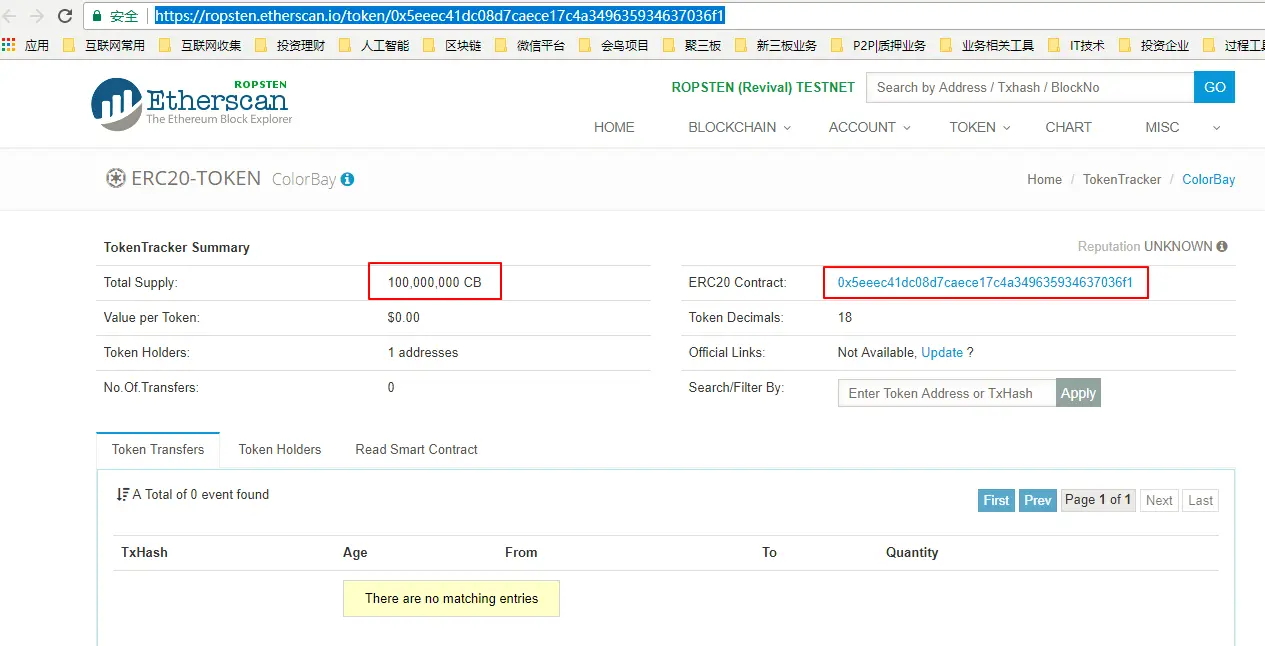Click the sort icon beside event total
This screenshot has height=646, width=1265.
pyautogui.click(x=123, y=494)
